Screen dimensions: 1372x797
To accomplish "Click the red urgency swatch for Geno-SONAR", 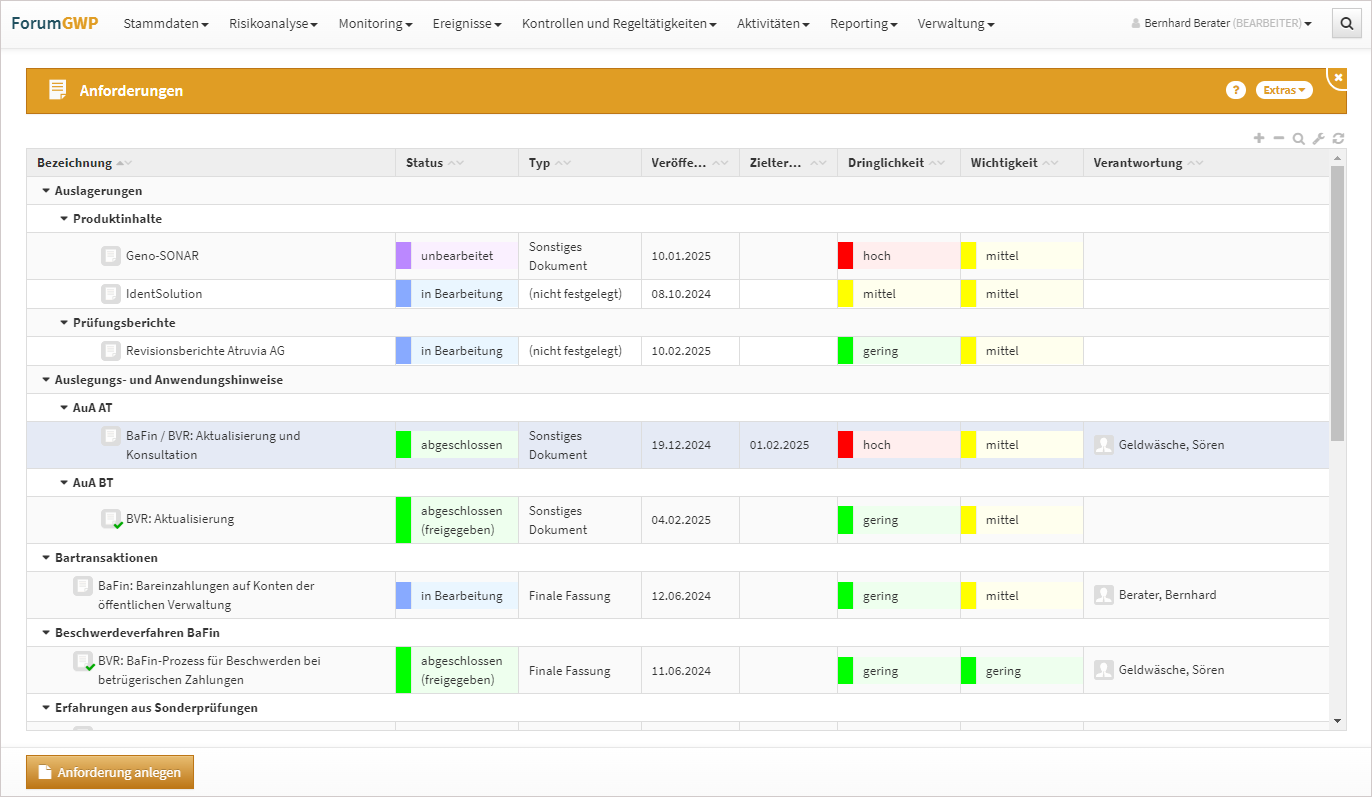I will [x=845, y=256].
